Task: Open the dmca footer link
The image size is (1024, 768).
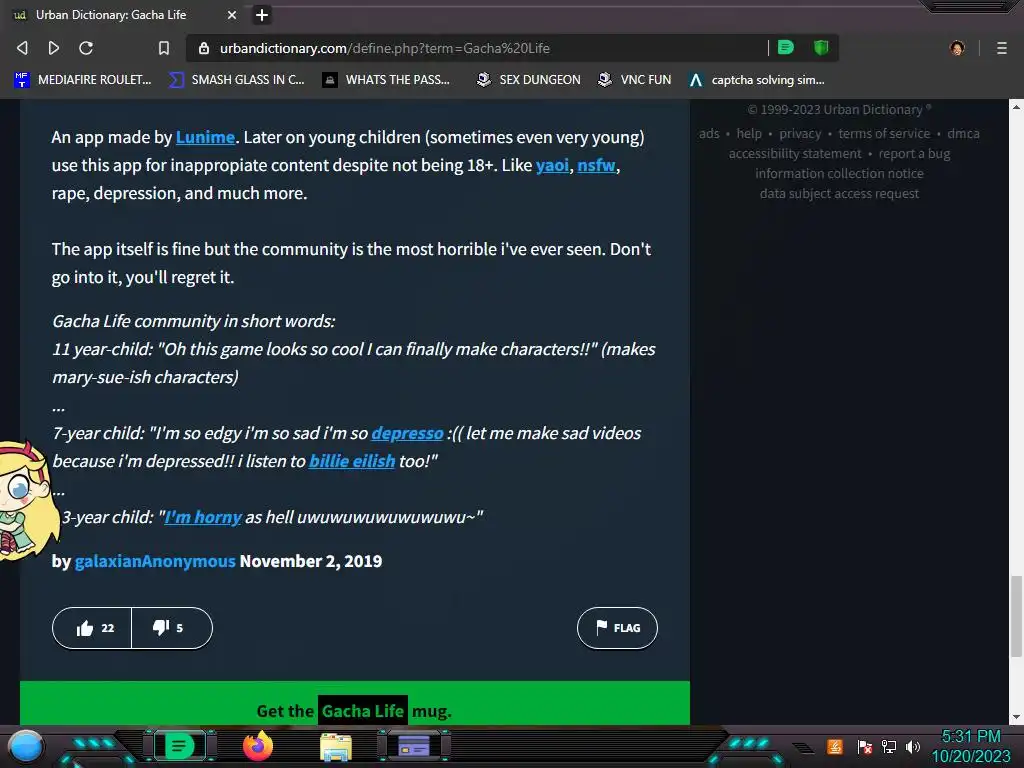Action: pyautogui.click(x=963, y=133)
